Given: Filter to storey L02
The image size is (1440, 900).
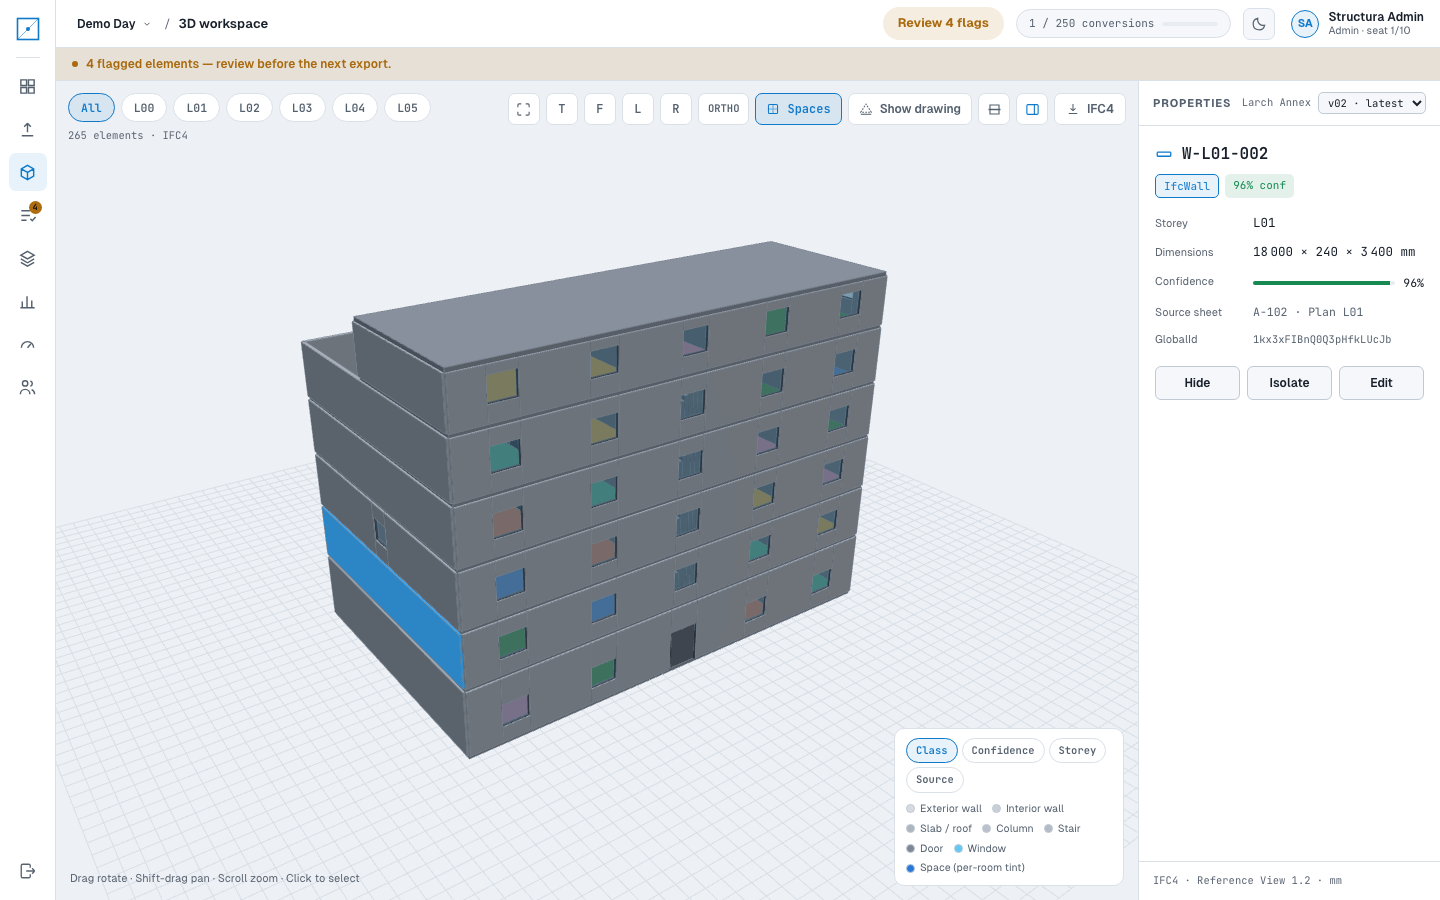Looking at the screenshot, I should point(250,108).
